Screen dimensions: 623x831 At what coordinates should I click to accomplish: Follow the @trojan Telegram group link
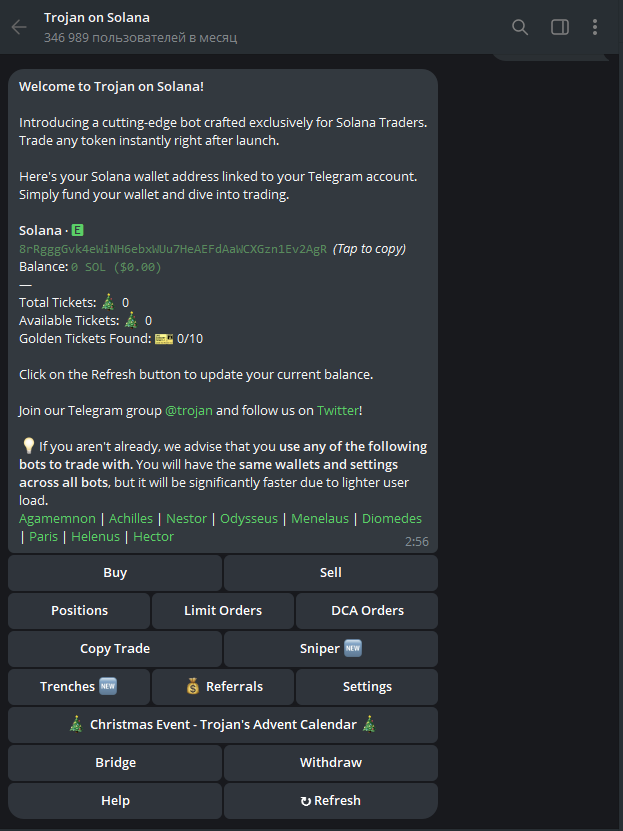point(188,411)
